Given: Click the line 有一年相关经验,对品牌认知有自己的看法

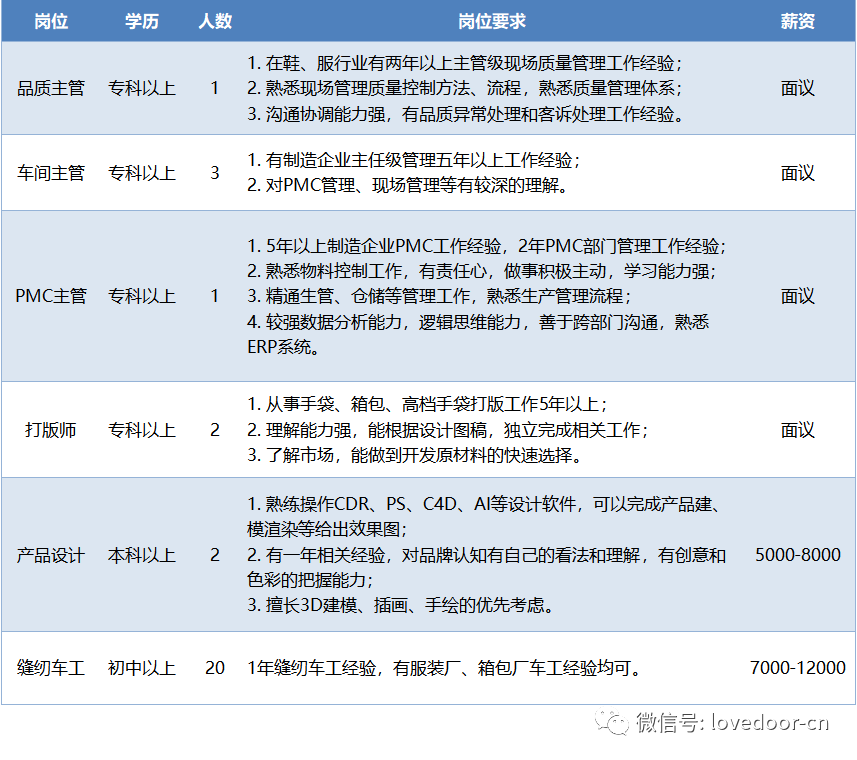Looking at the screenshot, I should point(486,555).
